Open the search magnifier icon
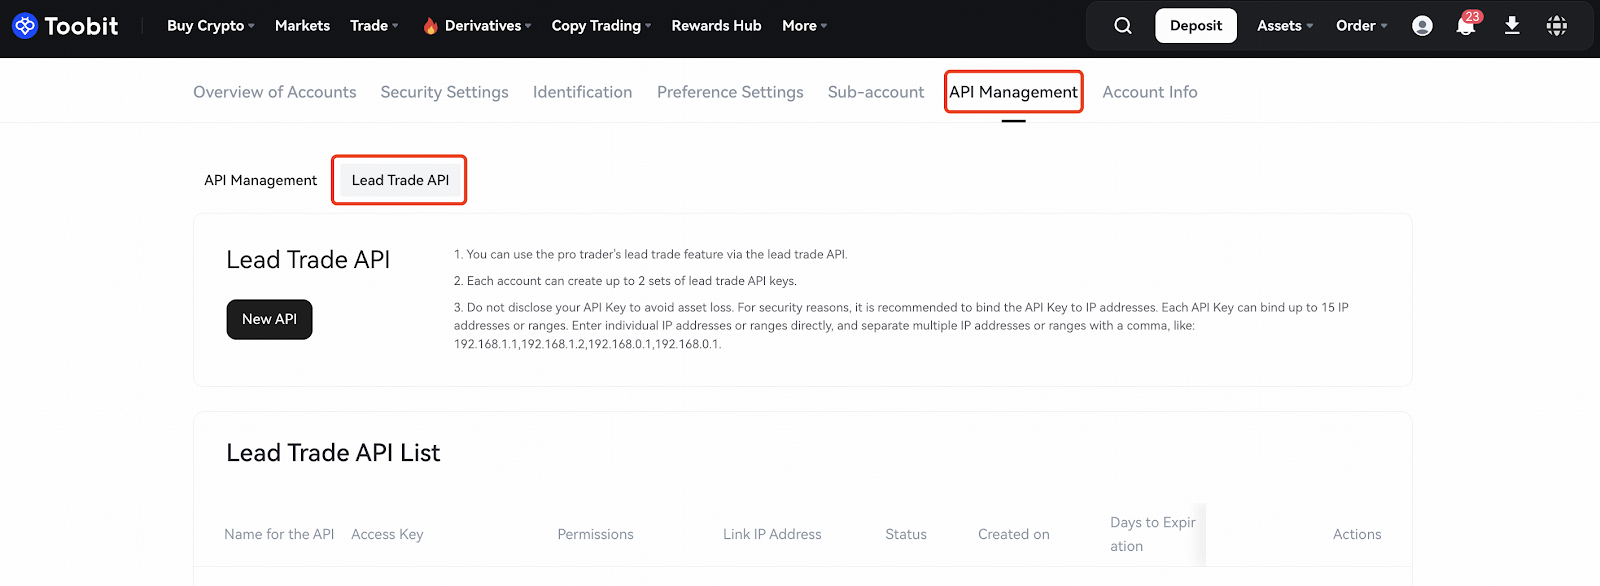The height and width of the screenshot is (586, 1600). (x=1123, y=26)
